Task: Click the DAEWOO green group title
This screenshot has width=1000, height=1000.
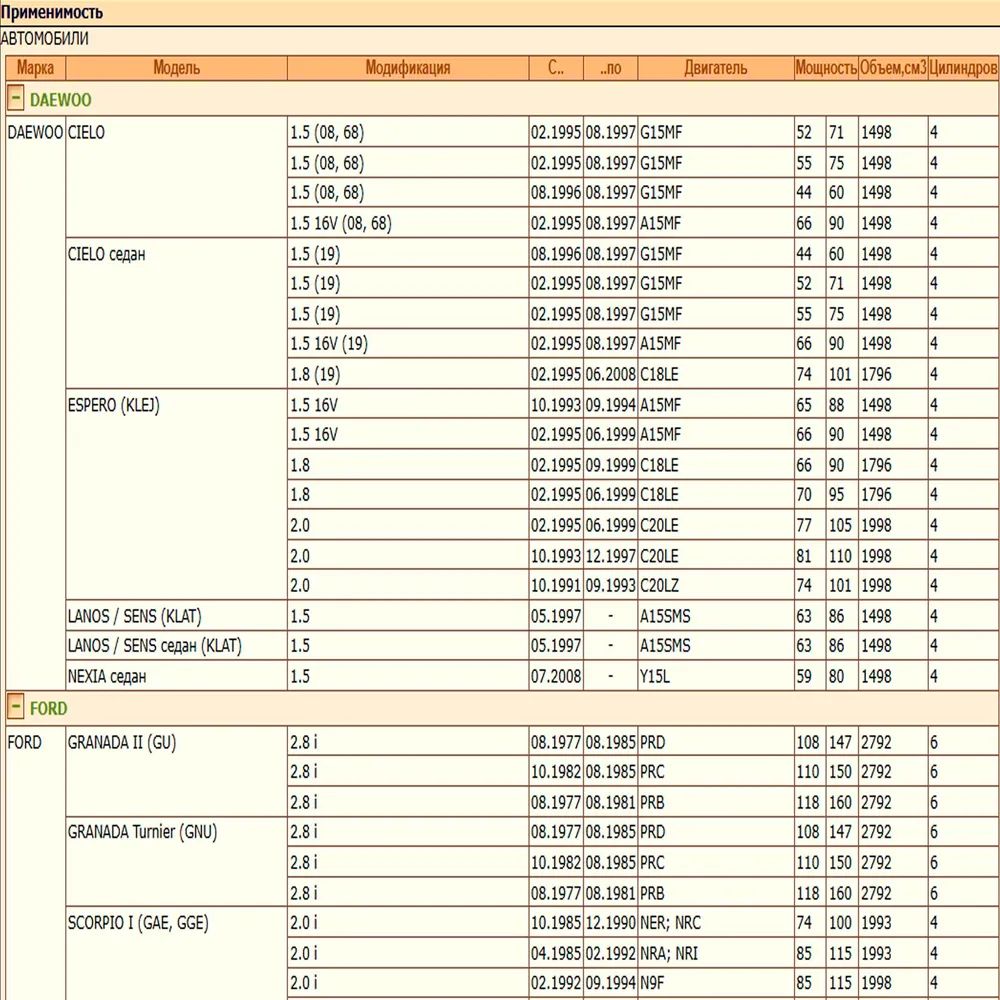Action: [60, 99]
